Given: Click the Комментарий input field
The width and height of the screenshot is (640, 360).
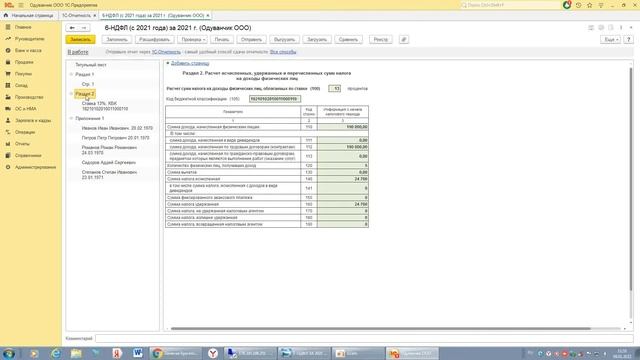Looking at the screenshot, I should point(364,338).
